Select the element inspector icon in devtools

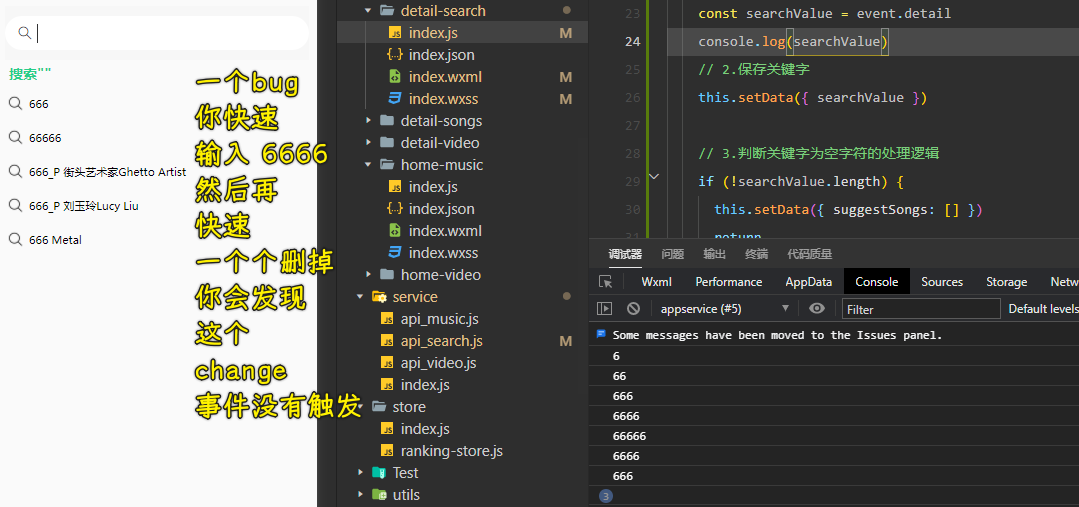pos(606,281)
